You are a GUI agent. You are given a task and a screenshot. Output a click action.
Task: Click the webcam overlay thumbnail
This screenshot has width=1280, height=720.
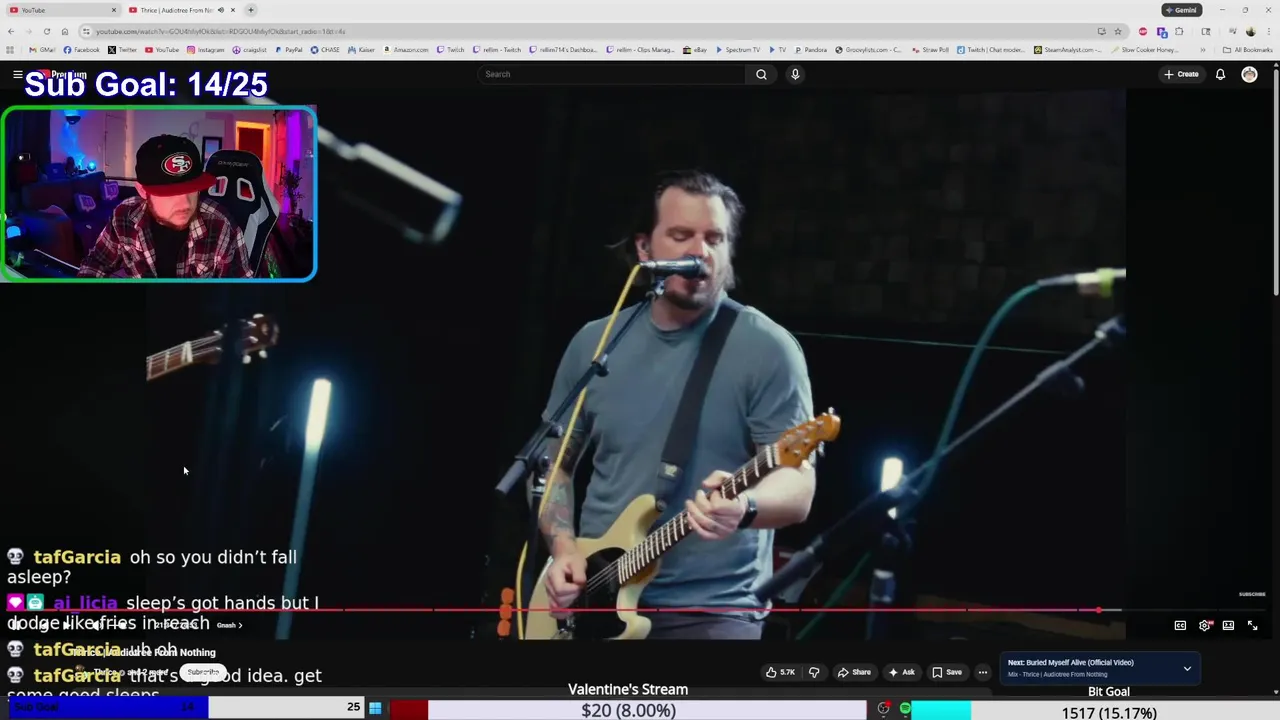tap(158, 193)
